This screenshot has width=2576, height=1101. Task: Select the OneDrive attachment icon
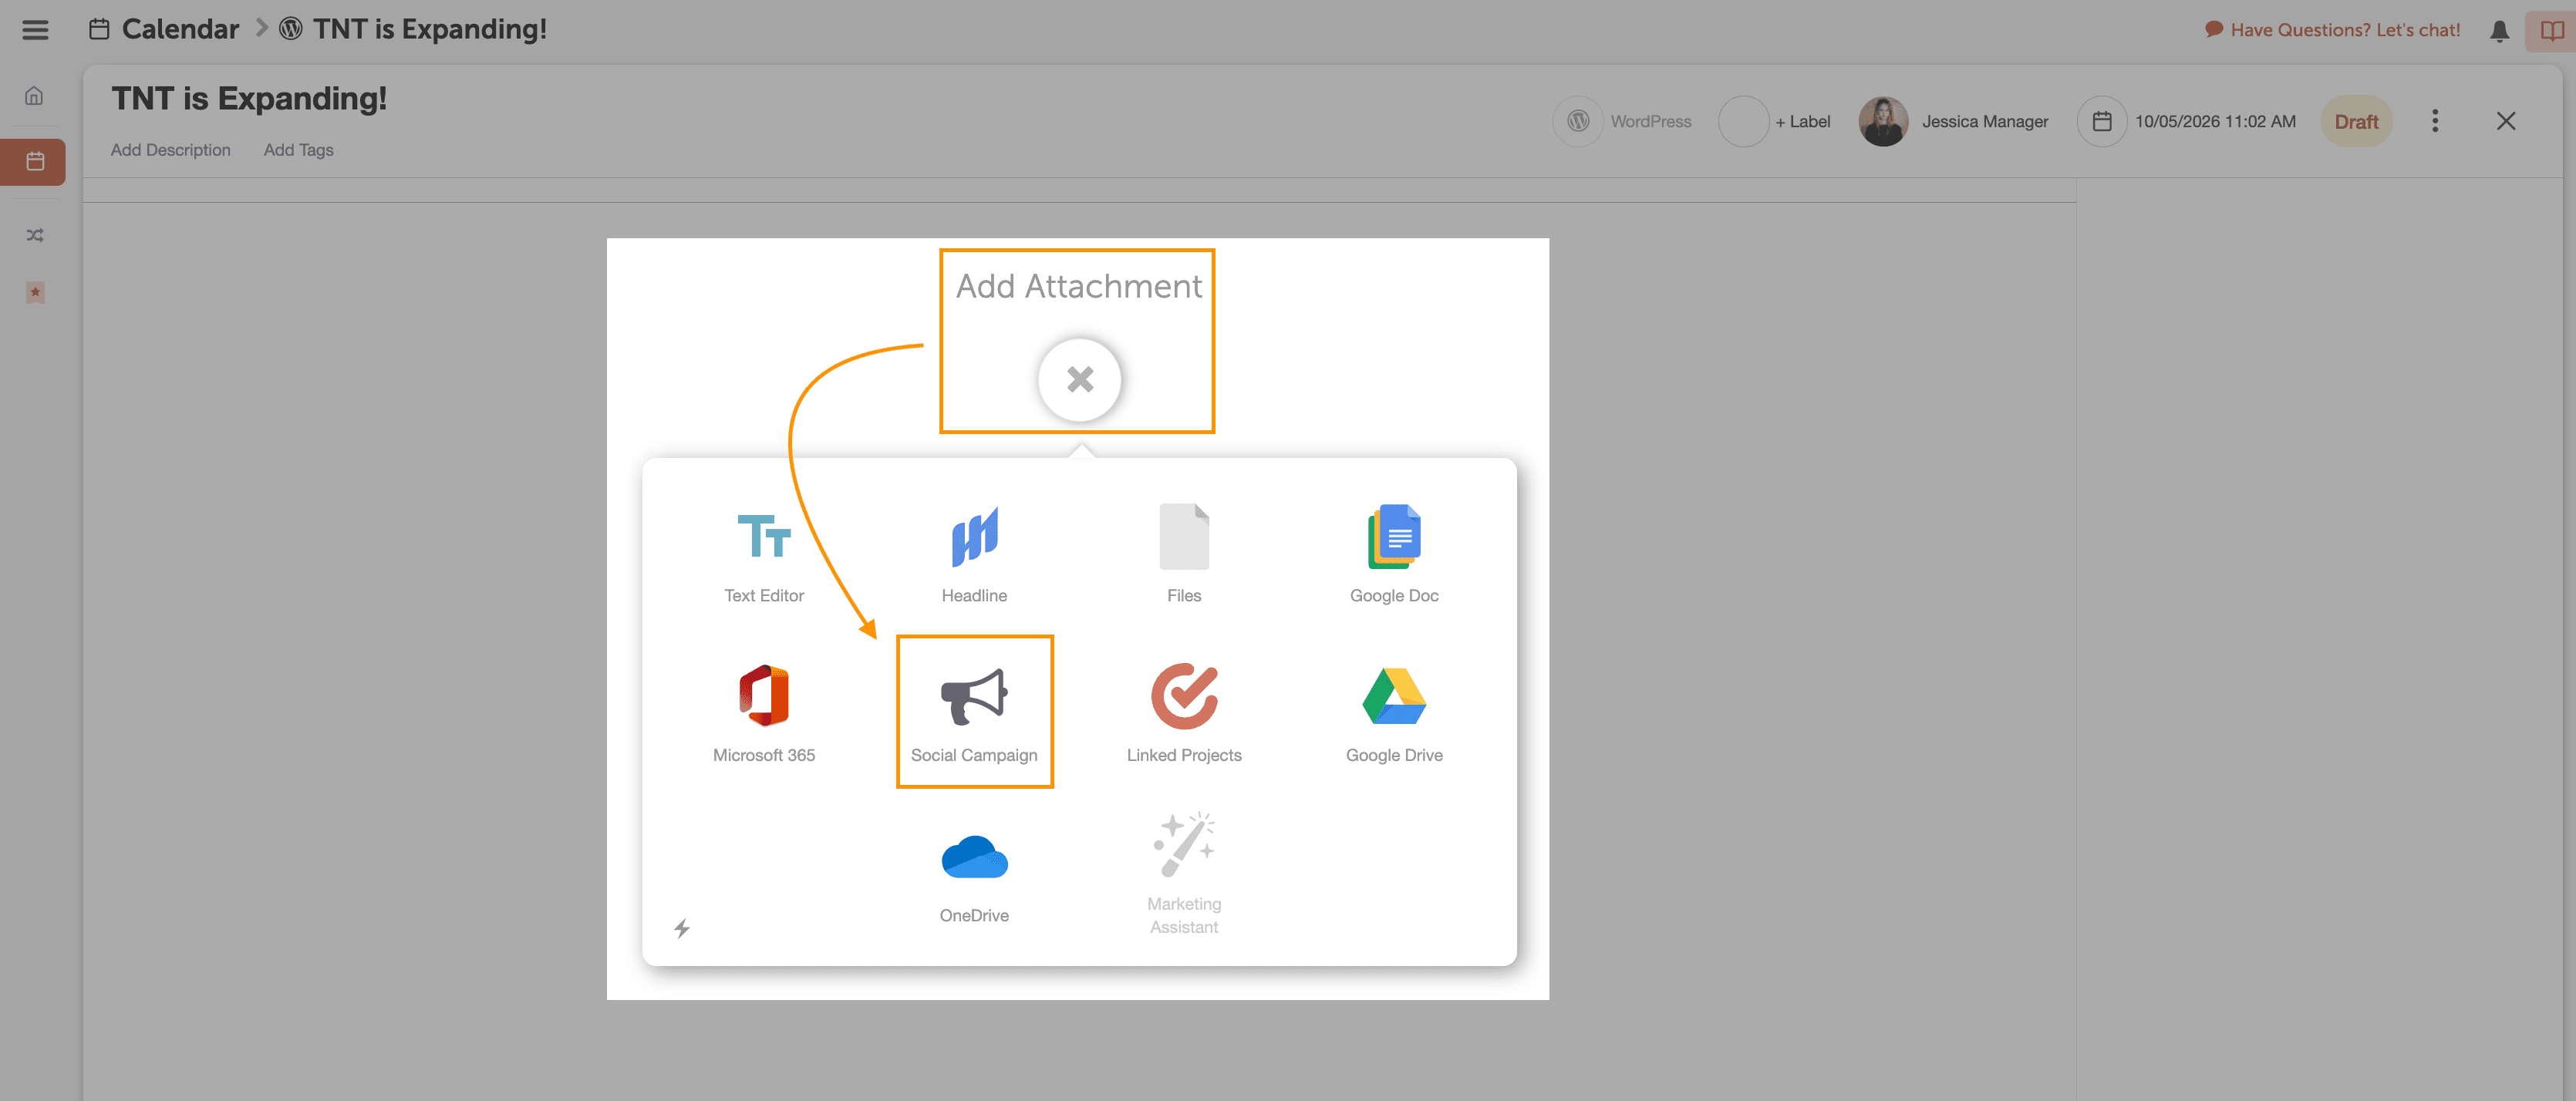pos(973,872)
